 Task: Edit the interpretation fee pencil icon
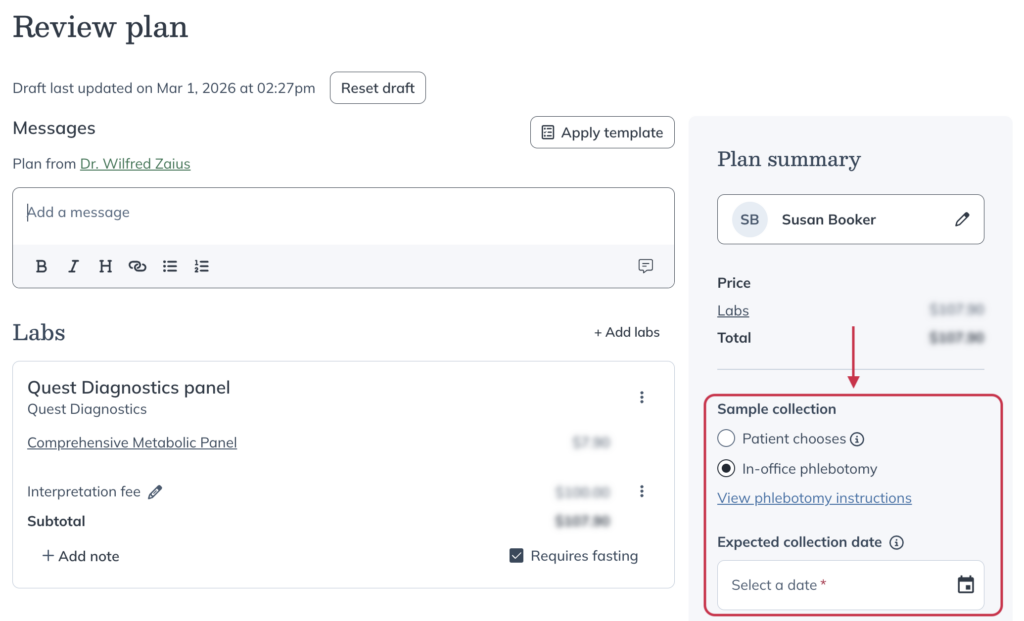tap(155, 492)
